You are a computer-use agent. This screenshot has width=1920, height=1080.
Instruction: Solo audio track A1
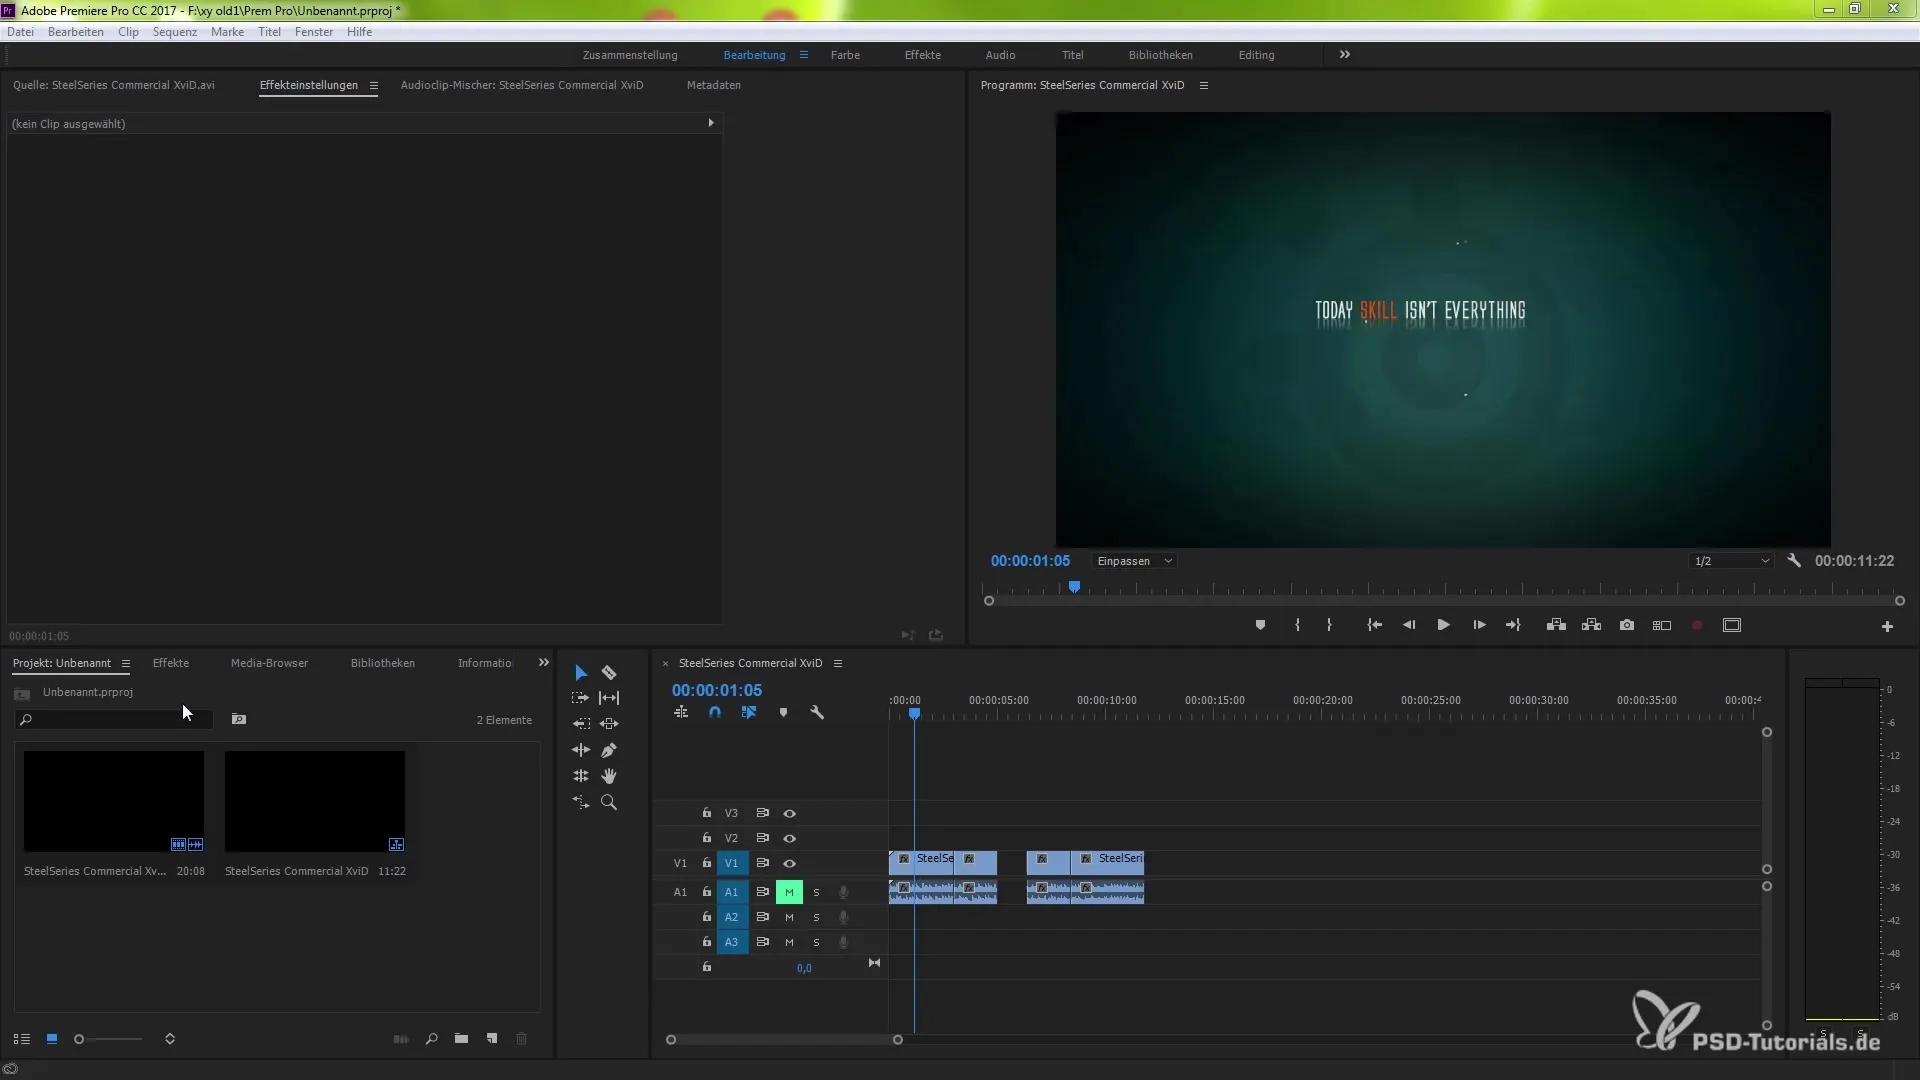(816, 892)
